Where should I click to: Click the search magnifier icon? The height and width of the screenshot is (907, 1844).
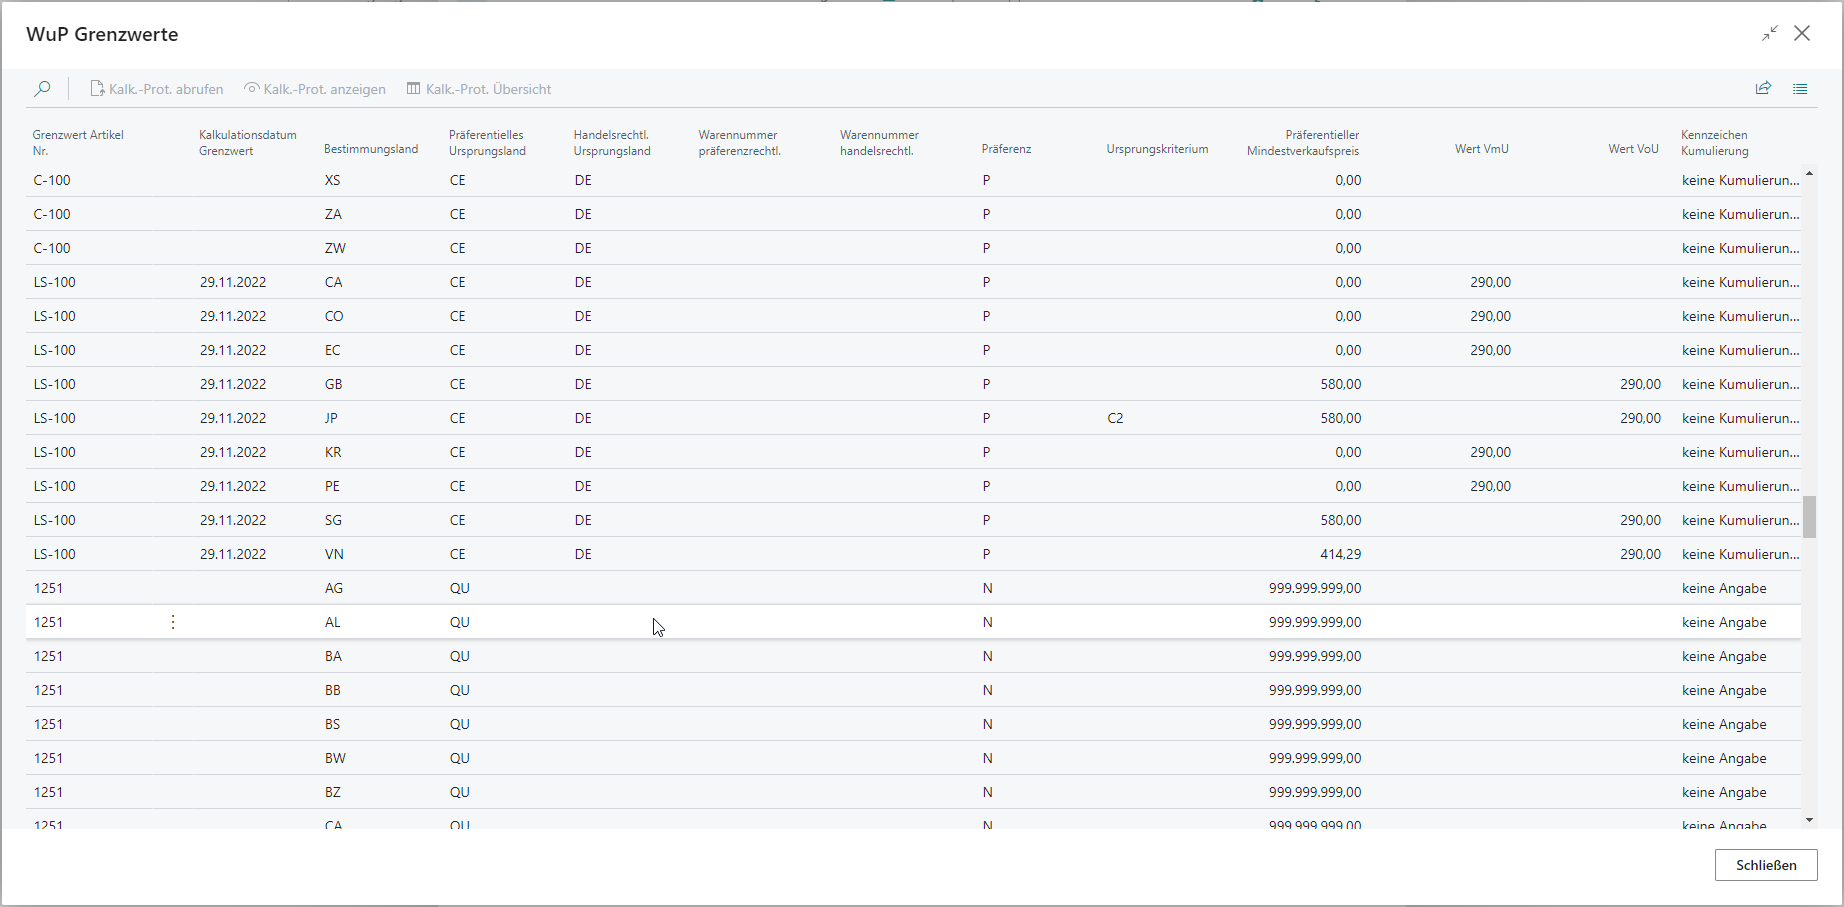point(42,89)
